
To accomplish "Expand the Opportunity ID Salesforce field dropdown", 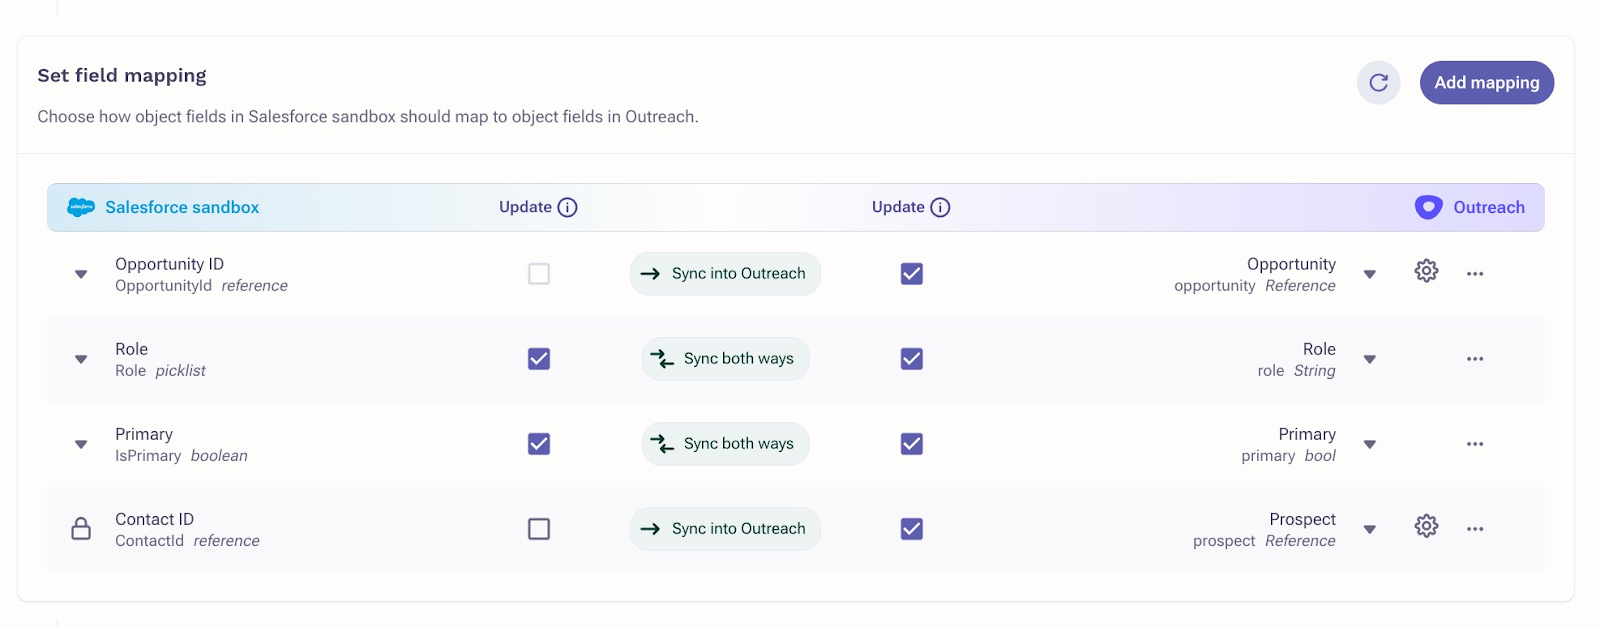I will click(x=81, y=274).
